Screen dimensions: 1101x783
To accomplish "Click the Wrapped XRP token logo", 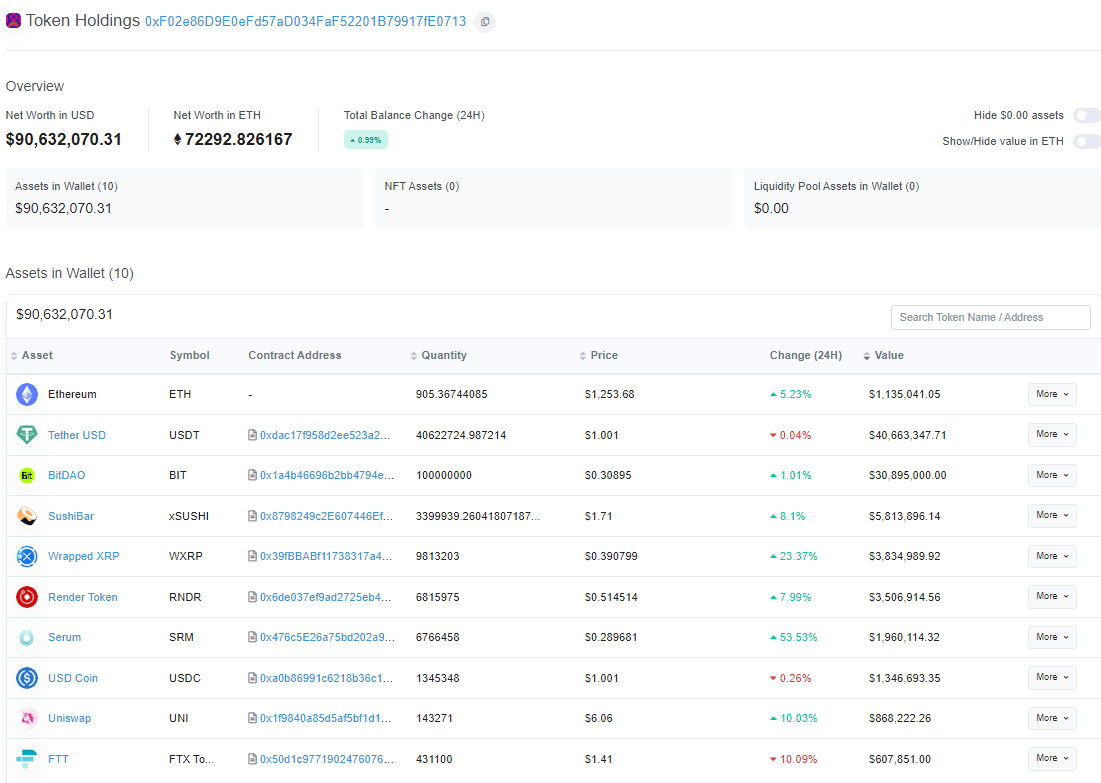I will tap(27, 557).
